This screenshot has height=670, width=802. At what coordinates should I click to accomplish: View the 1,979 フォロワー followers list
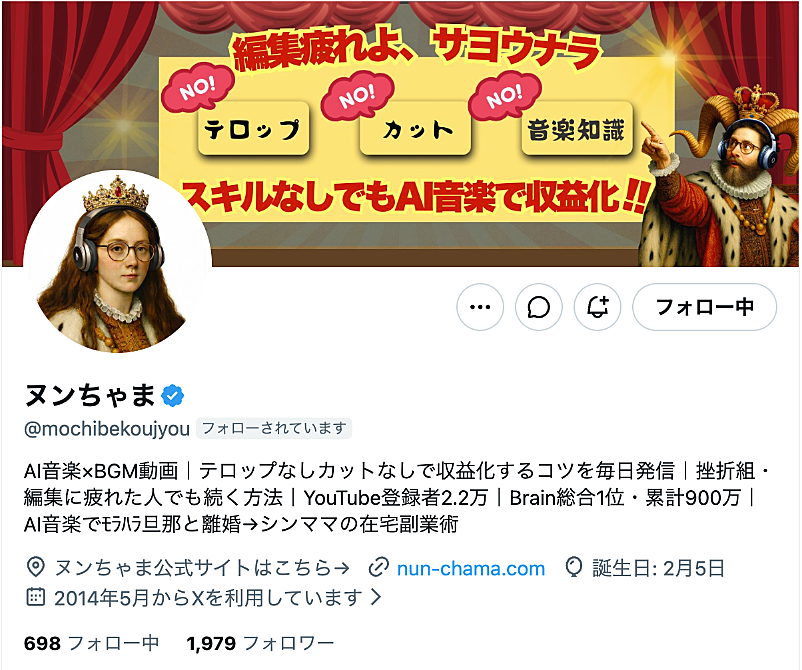260,643
